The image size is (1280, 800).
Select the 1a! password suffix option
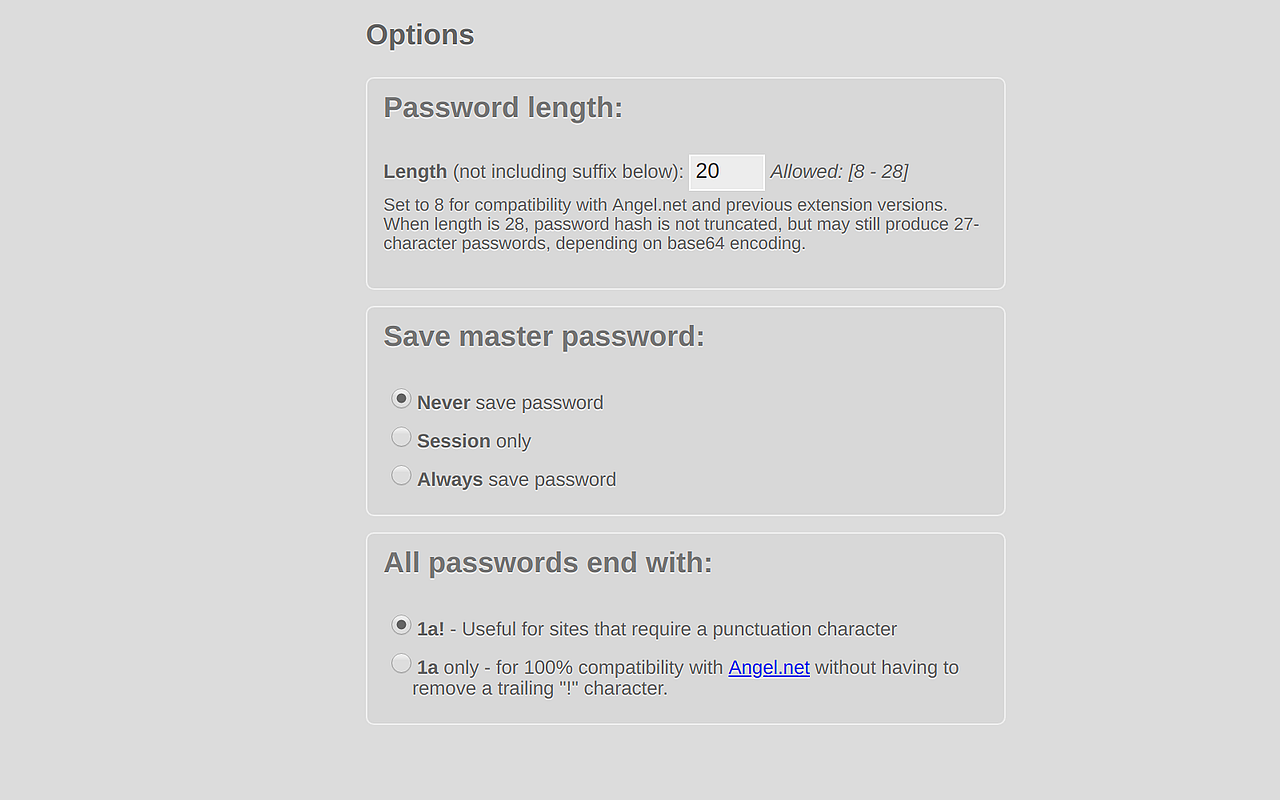(x=401, y=625)
